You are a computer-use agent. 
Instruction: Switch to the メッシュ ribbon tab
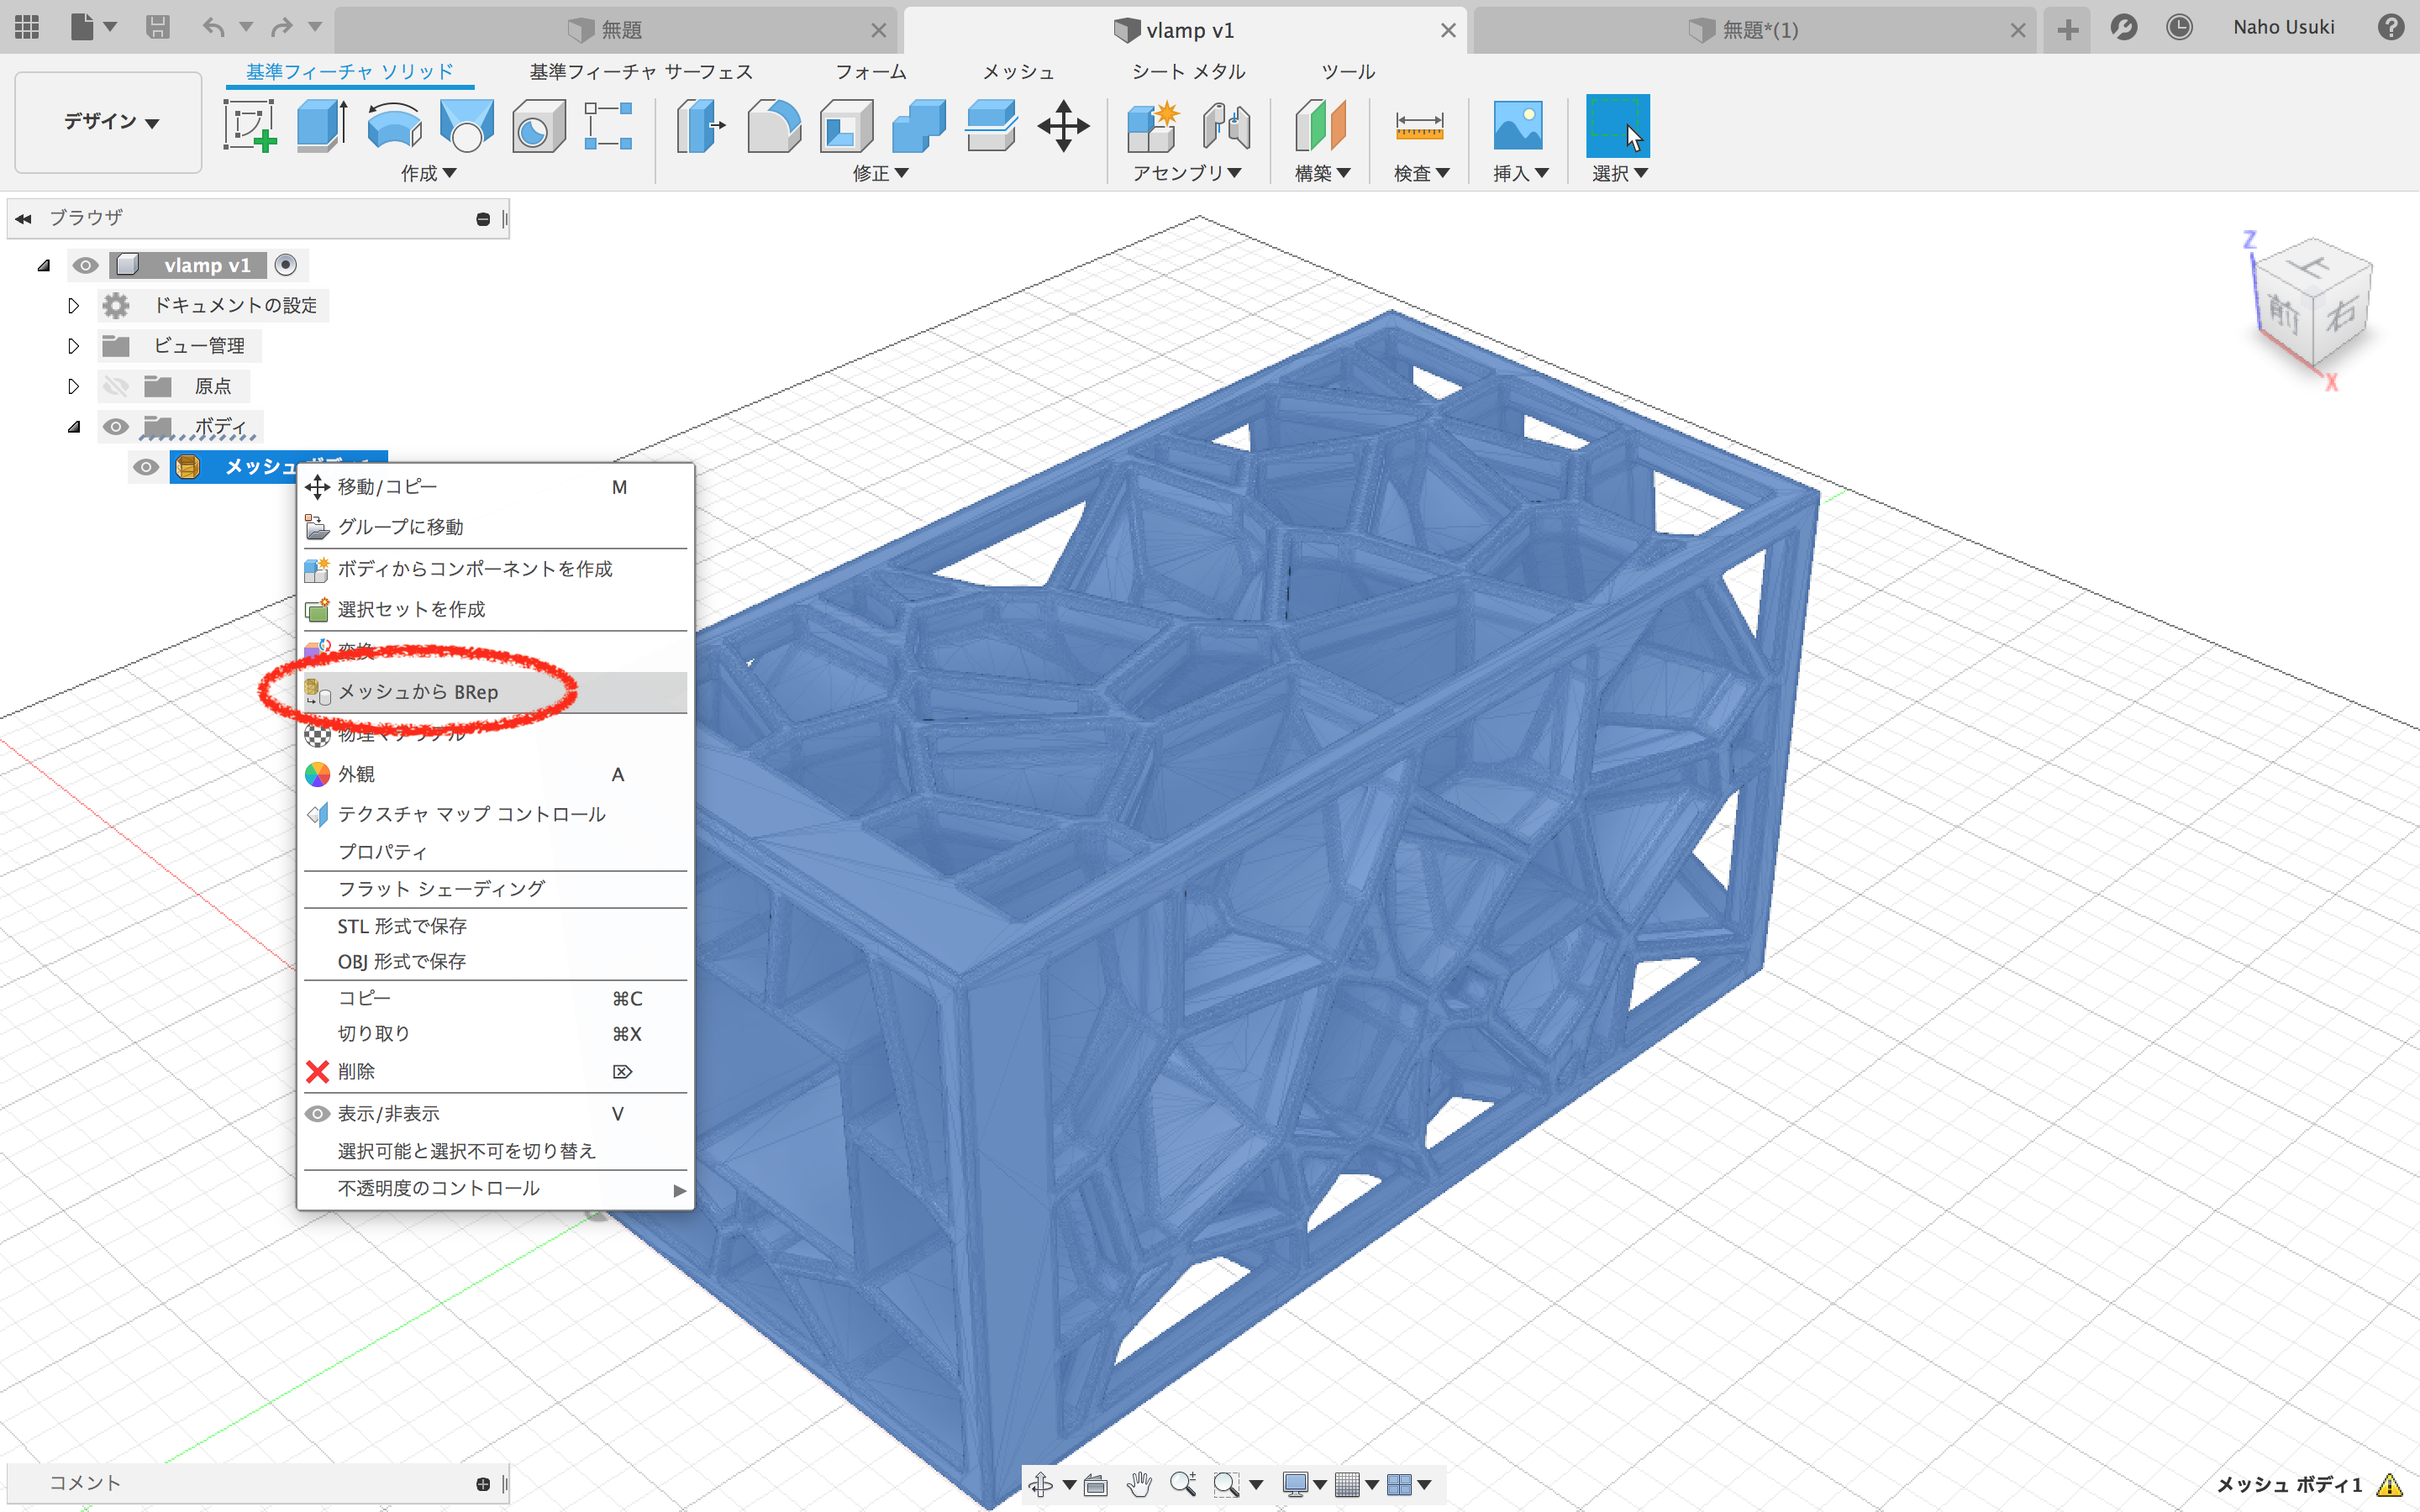tap(1018, 72)
